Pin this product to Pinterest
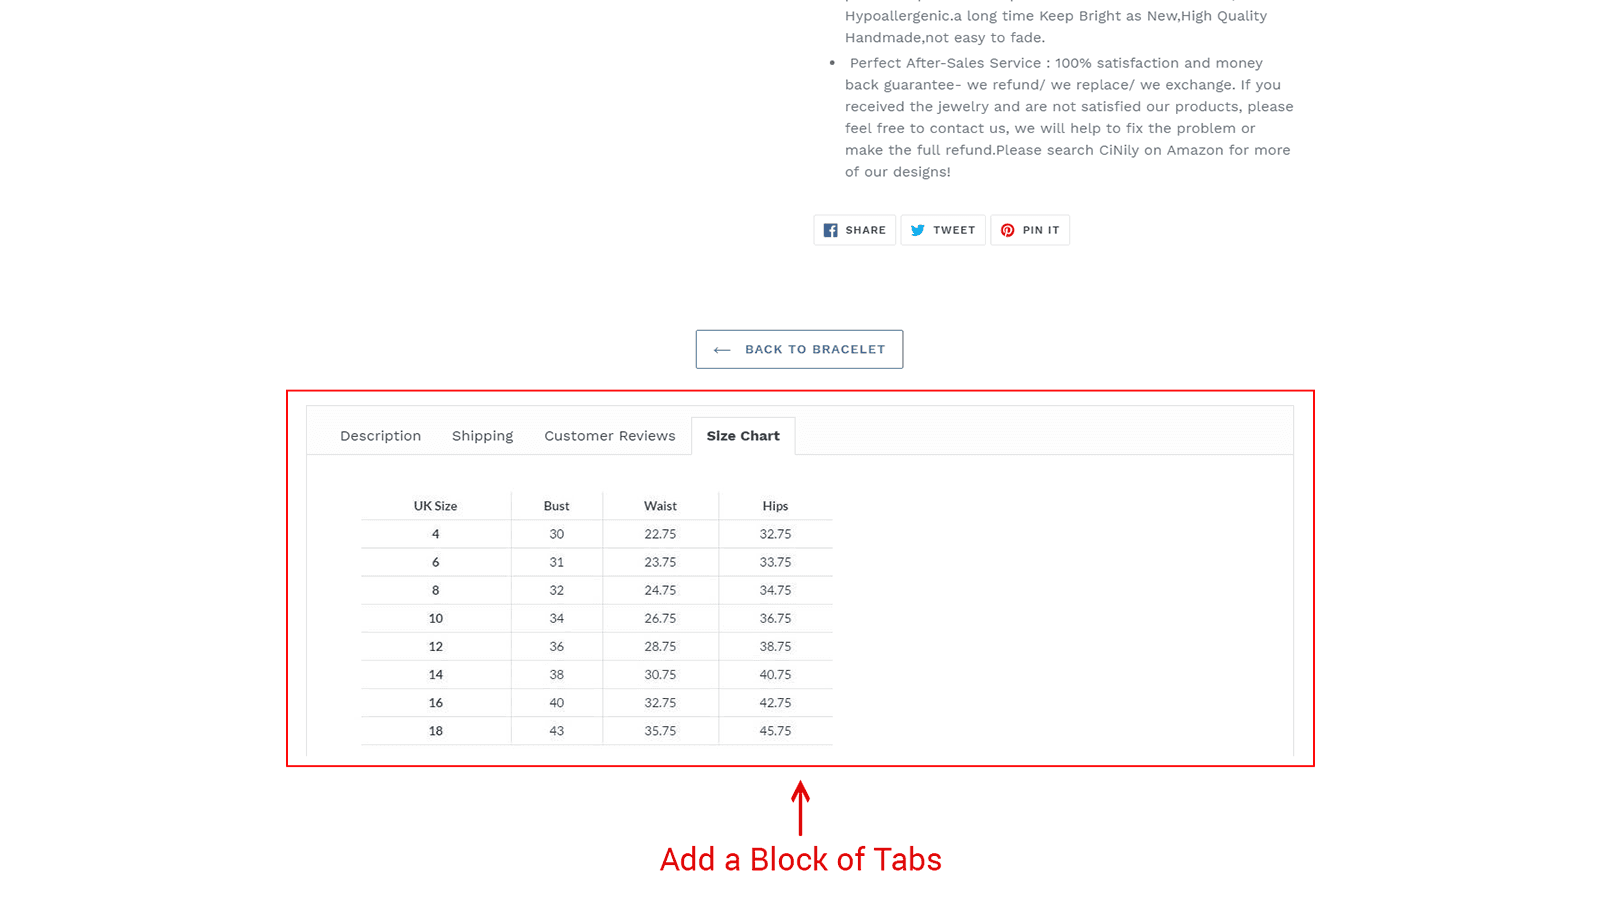 [1030, 229]
